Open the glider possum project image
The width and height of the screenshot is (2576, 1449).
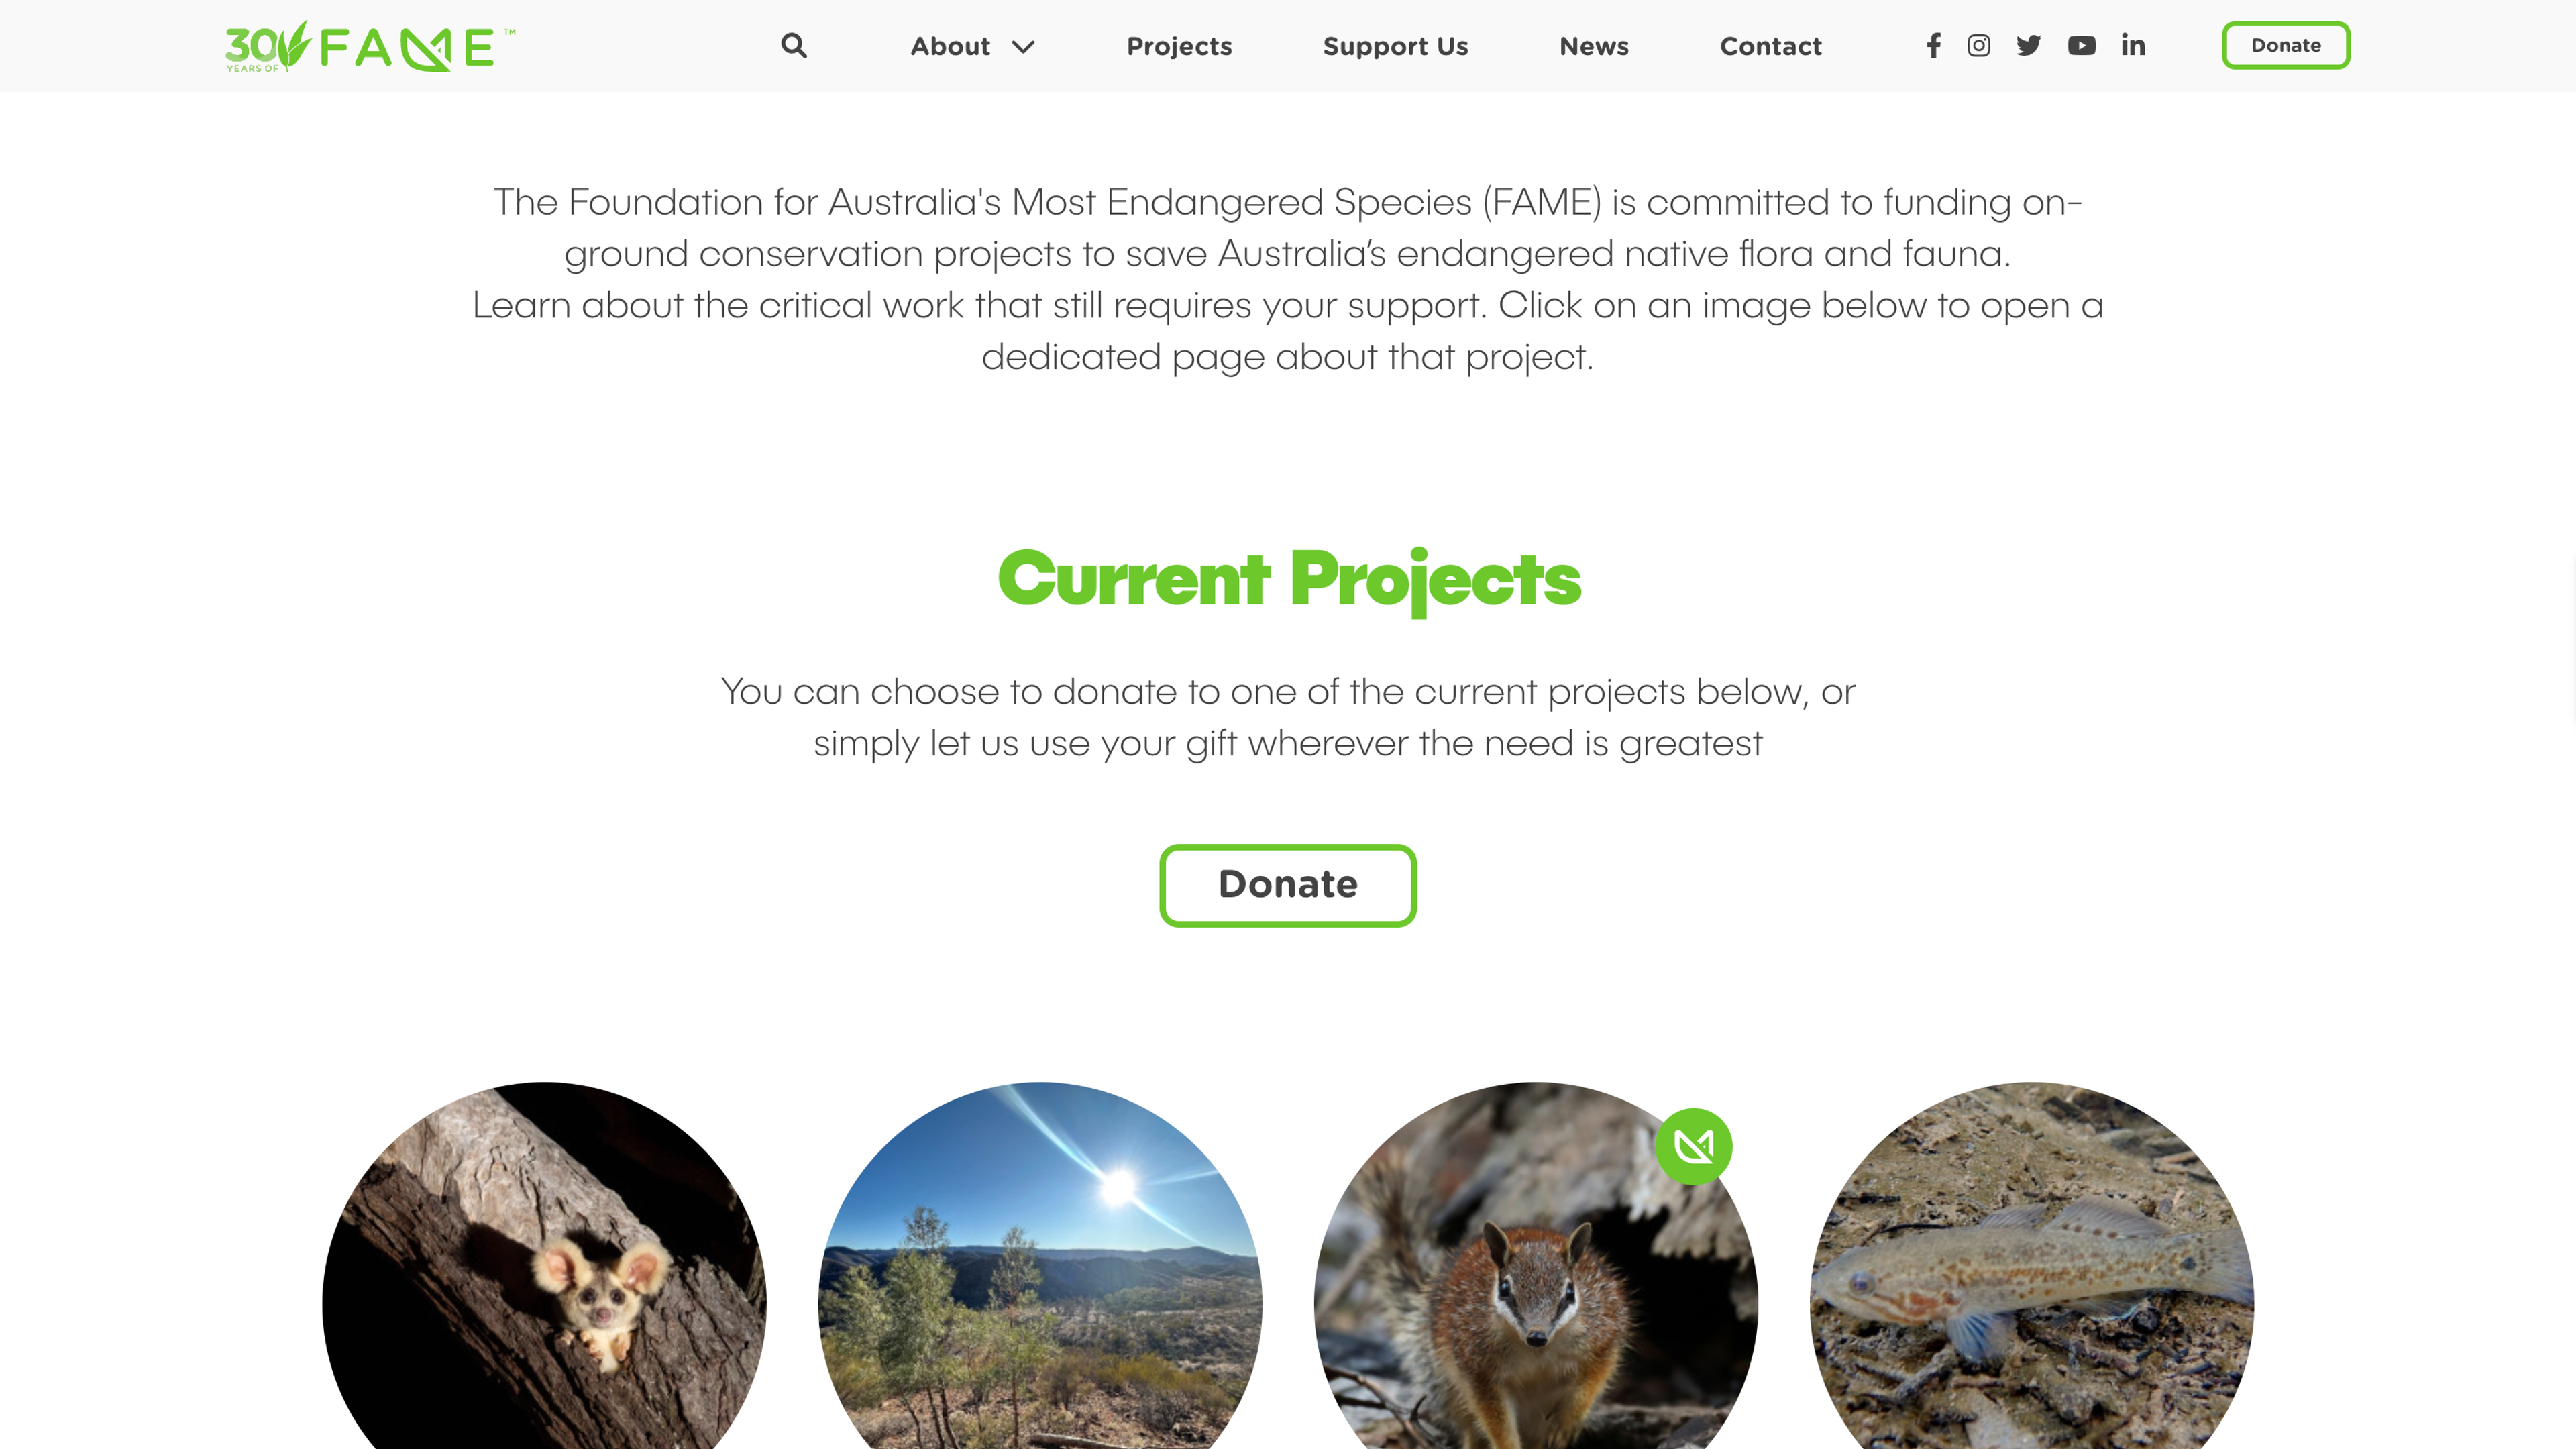click(544, 1266)
